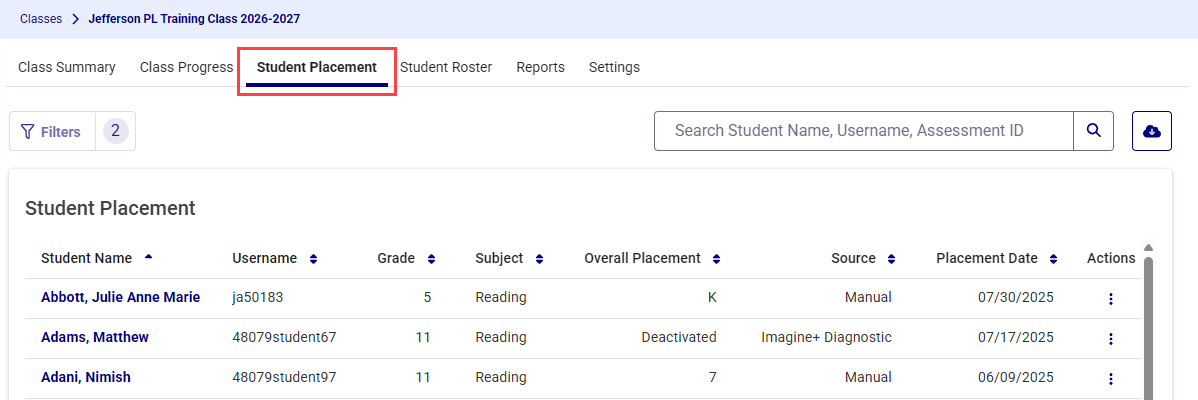Open student Adani, Nimish
Screen dimensions: 1198x400
click(86, 376)
